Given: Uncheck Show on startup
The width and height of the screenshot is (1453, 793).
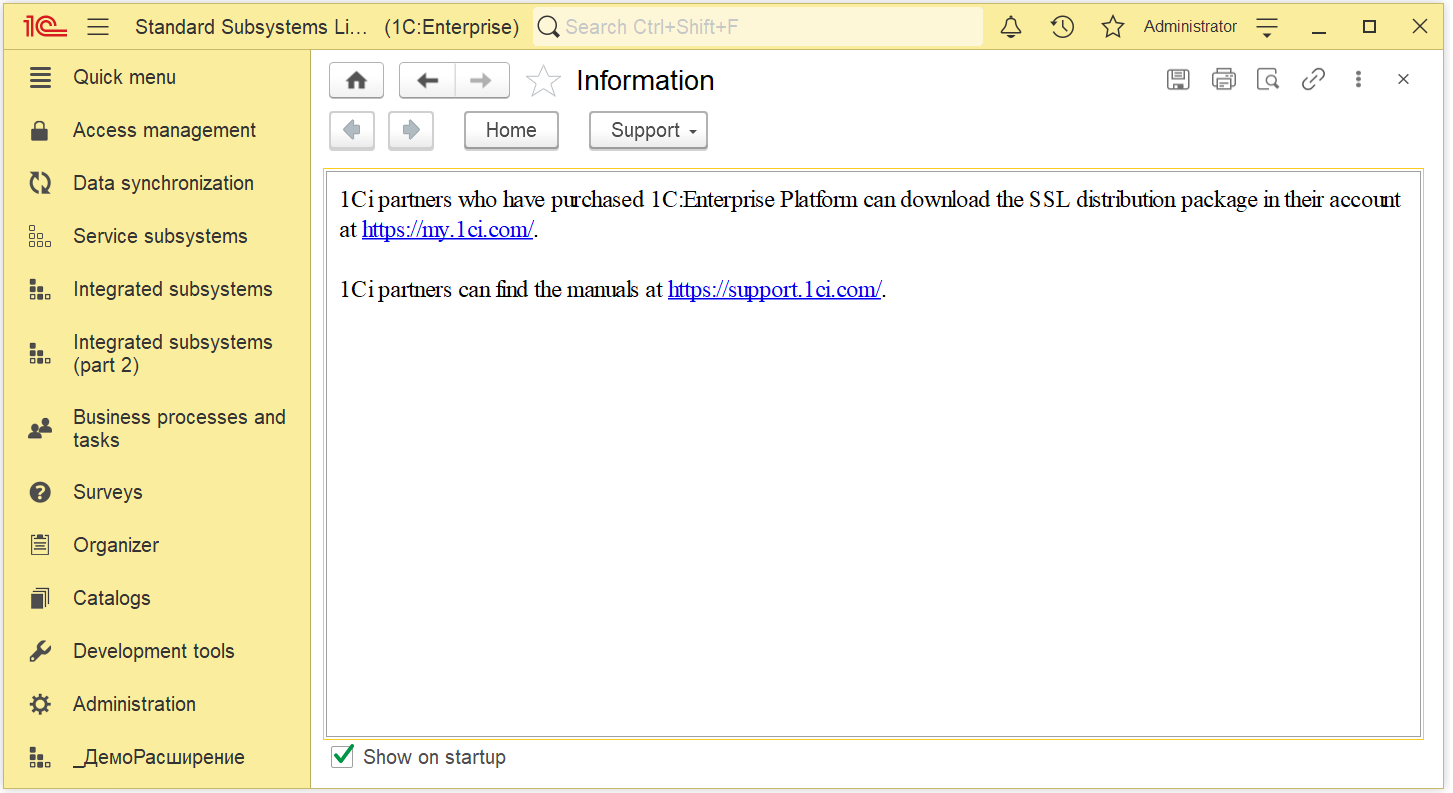Looking at the screenshot, I should [342, 756].
